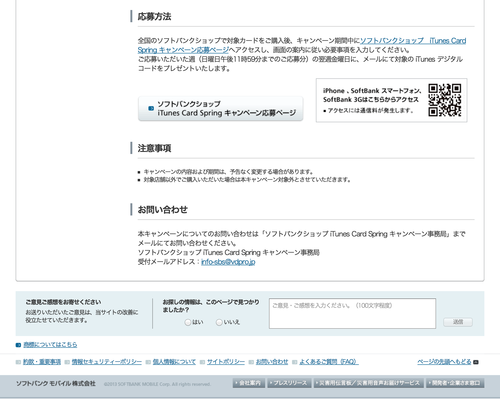Click the ソフトバンクショップ iTunes Card Spring キャンペーン応募ページ button
Image resolution: width=500 pixels, height=399 pixels.
pos(221,109)
